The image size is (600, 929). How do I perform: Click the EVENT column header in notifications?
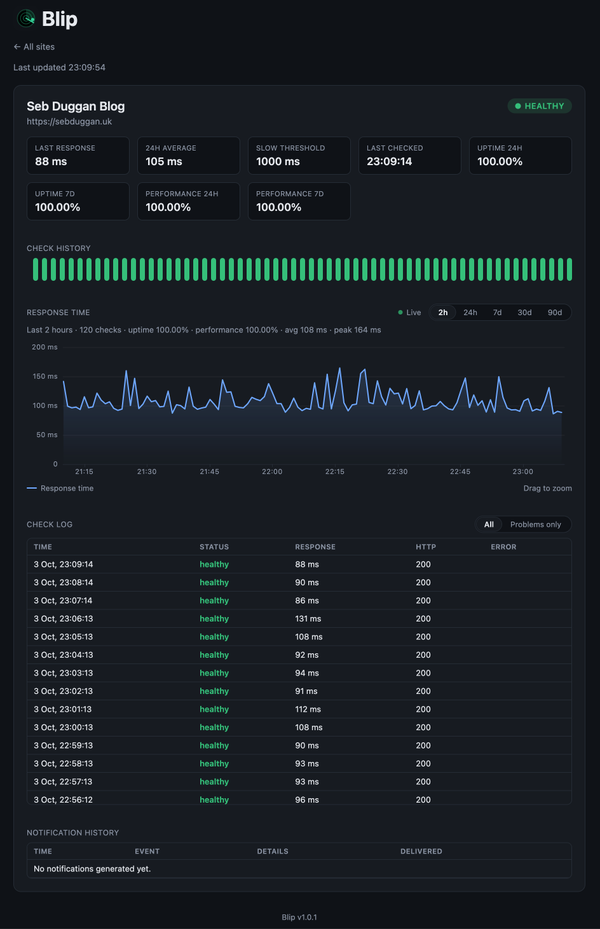pyautogui.click(x=147, y=851)
